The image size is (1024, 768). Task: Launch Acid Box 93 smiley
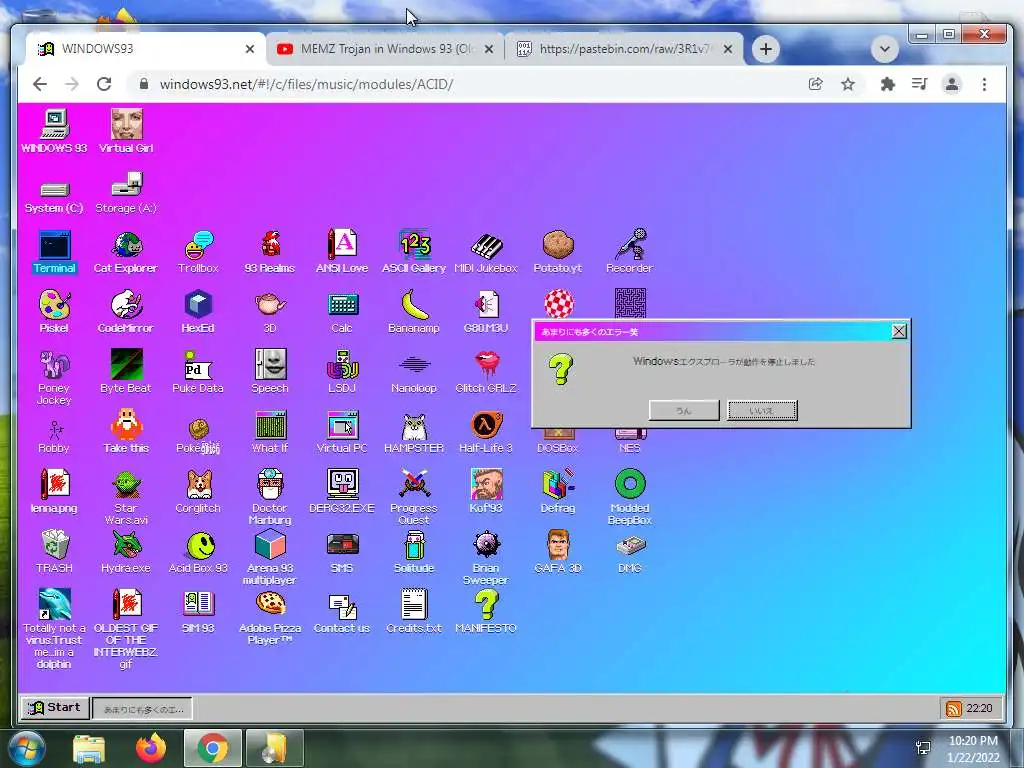[x=198, y=552]
